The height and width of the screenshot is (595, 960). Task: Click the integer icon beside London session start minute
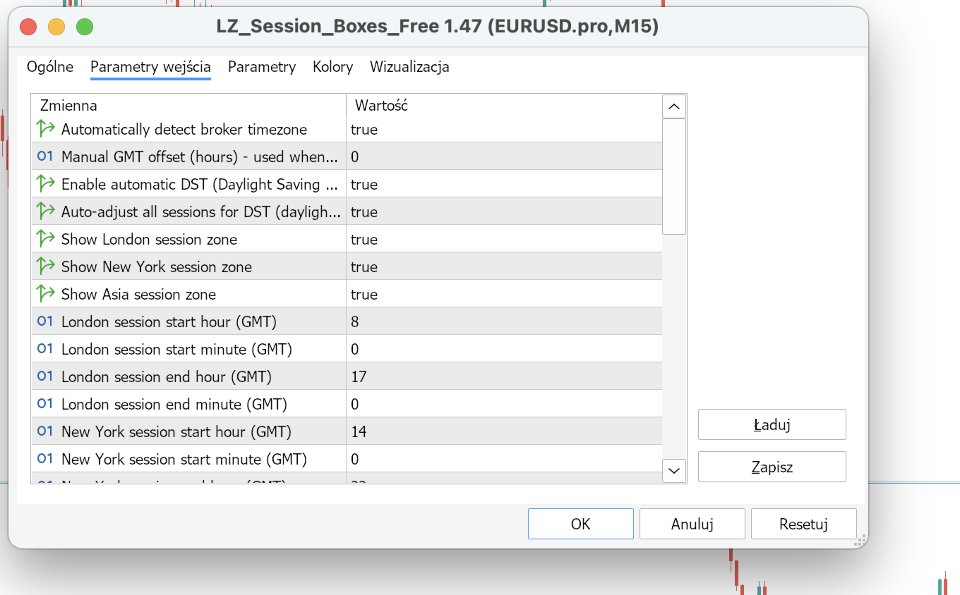pyautogui.click(x=45, y=348)
